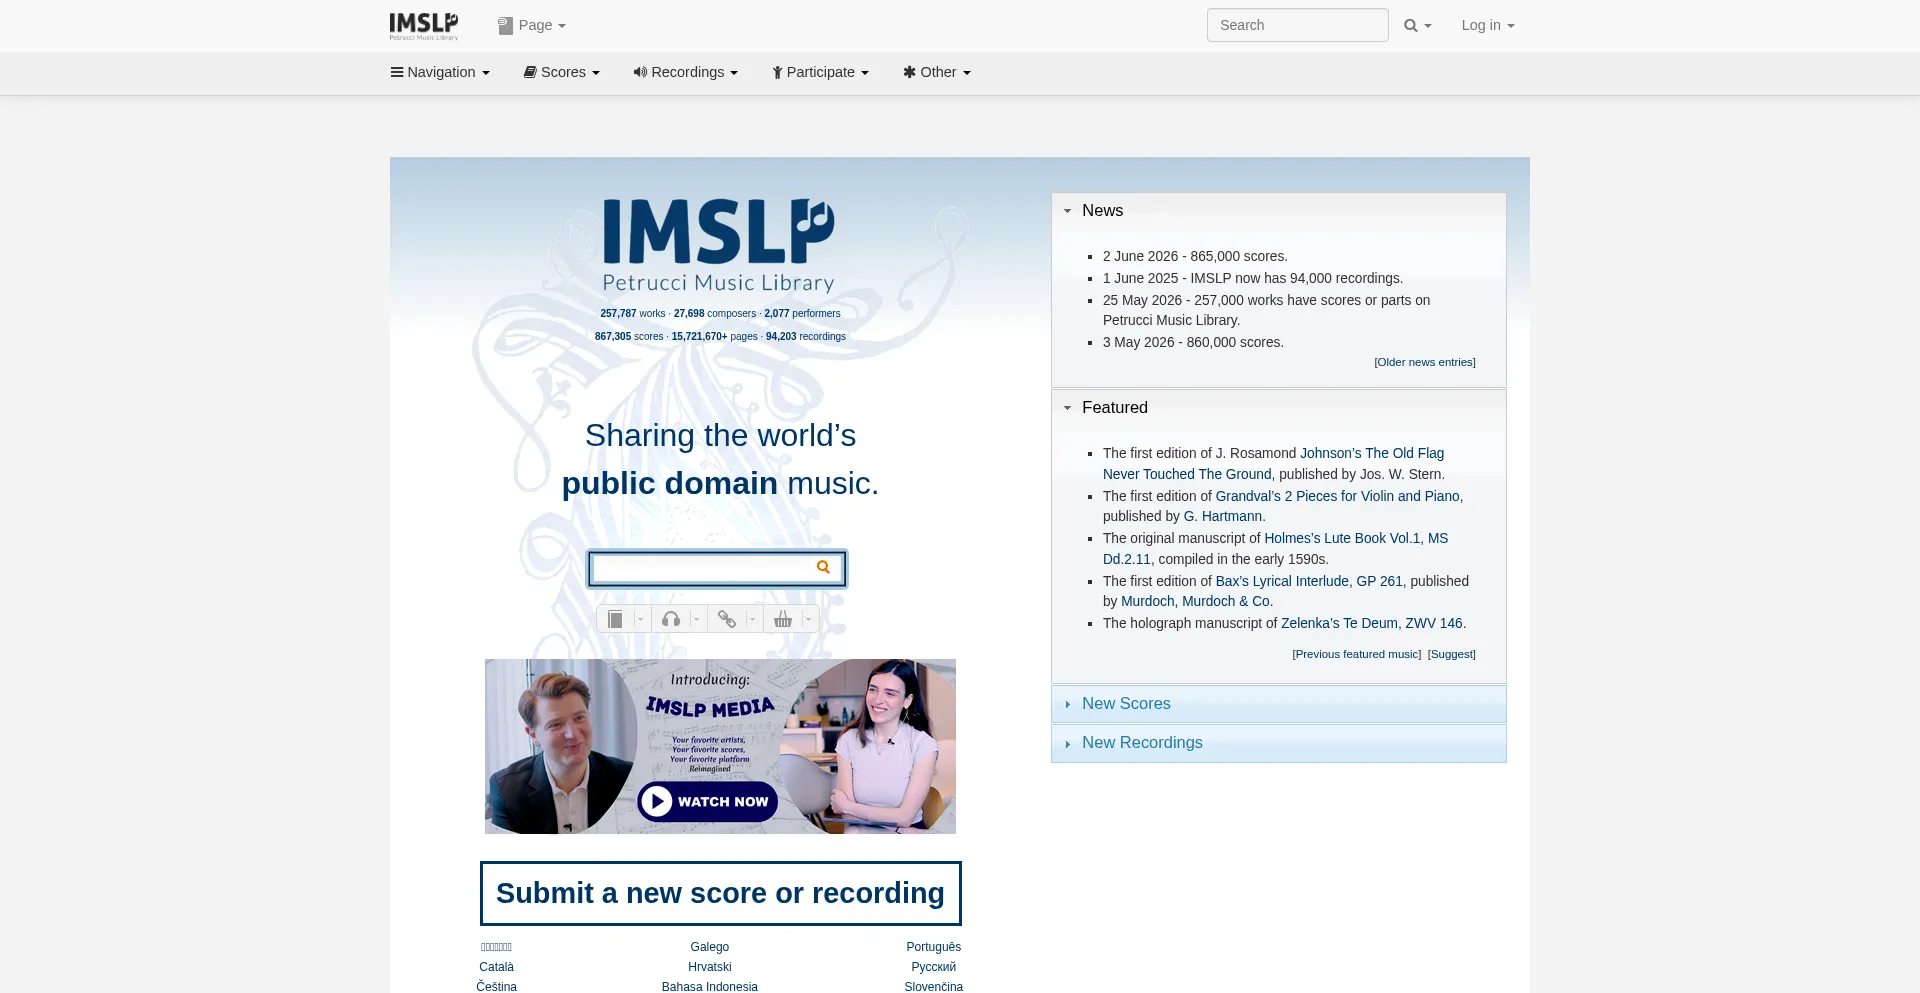Click the header Search text field
This screenshot has height=993, width=1920.
(1297, 25)
